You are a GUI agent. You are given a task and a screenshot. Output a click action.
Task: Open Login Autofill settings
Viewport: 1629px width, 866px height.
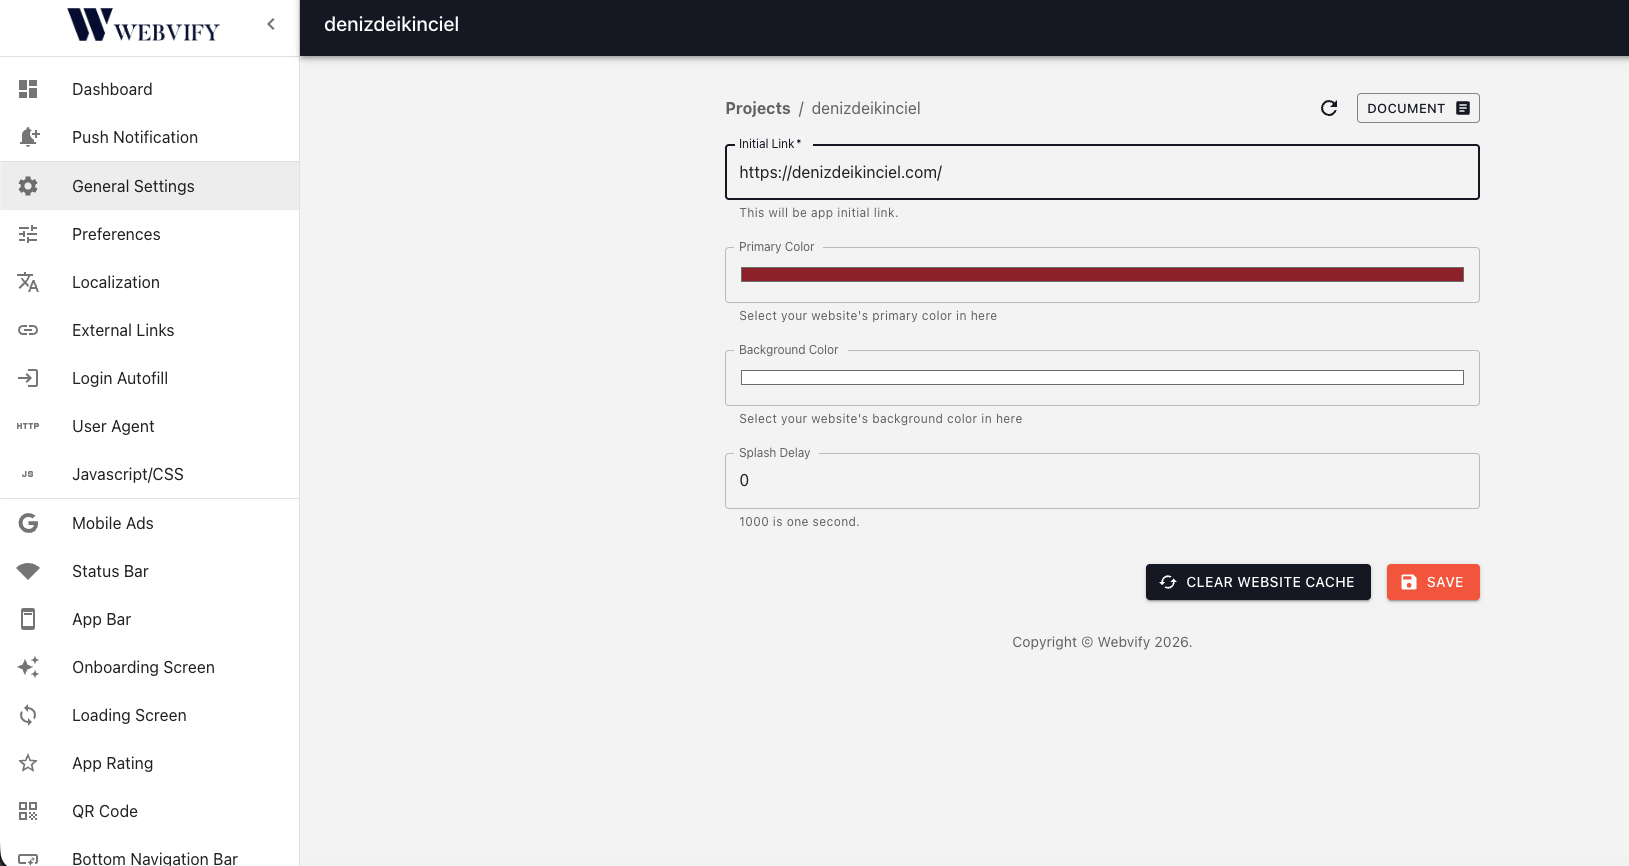click(x=149, y=378)
